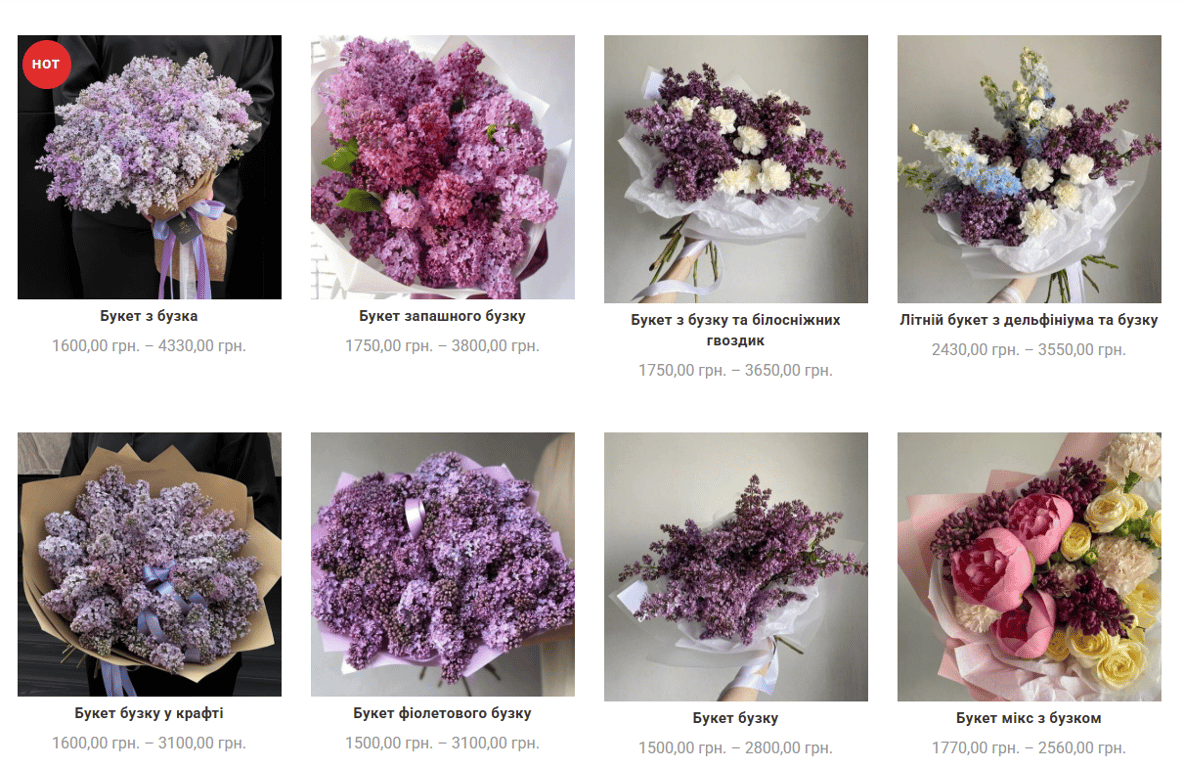Open the delphinium and lilac summer bouquet image

point(1029,169)
